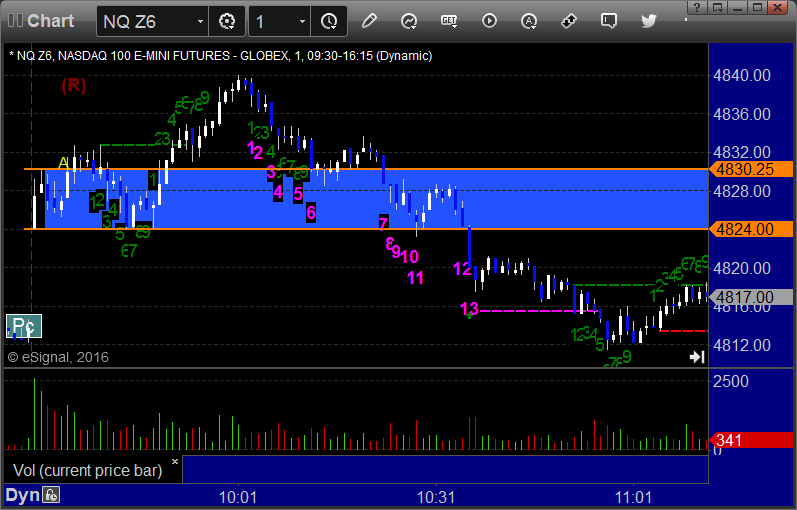Viewport: 797px width, 510px height.
Task: Open the GET tools menu
Action: click(x=449, y=21)
